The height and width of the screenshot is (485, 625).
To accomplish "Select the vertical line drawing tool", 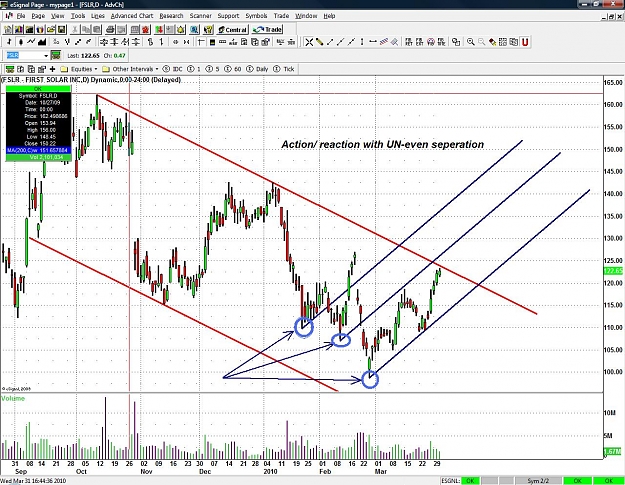I will tap(362, 42).
